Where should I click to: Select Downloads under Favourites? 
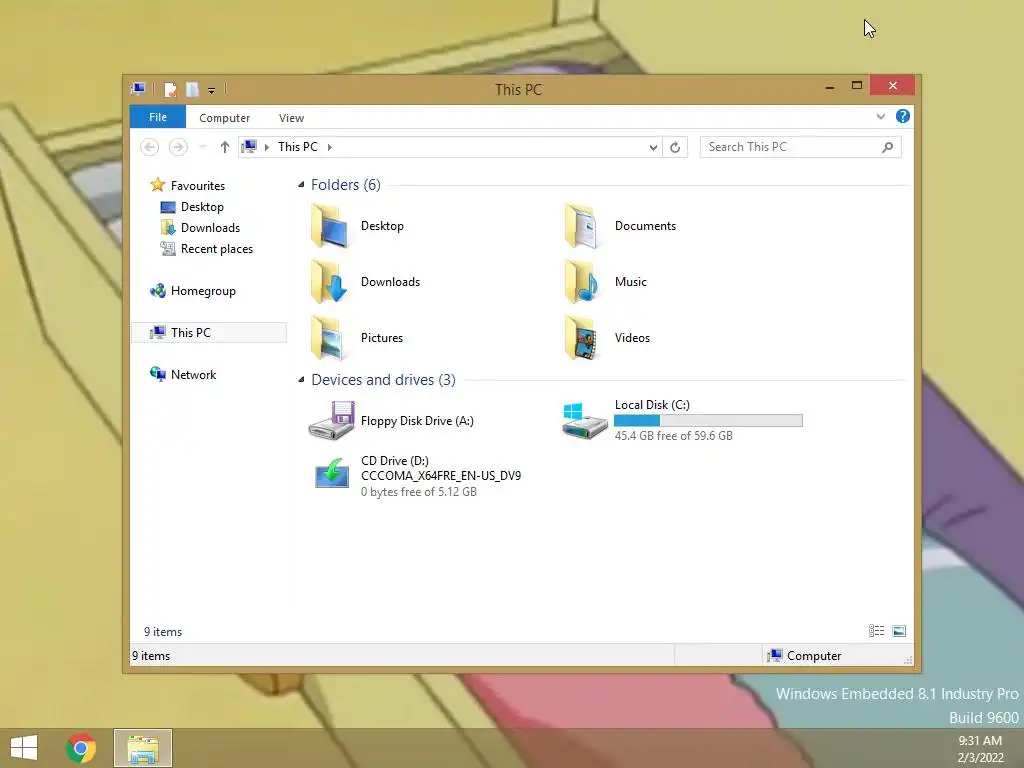click(210, 228)
